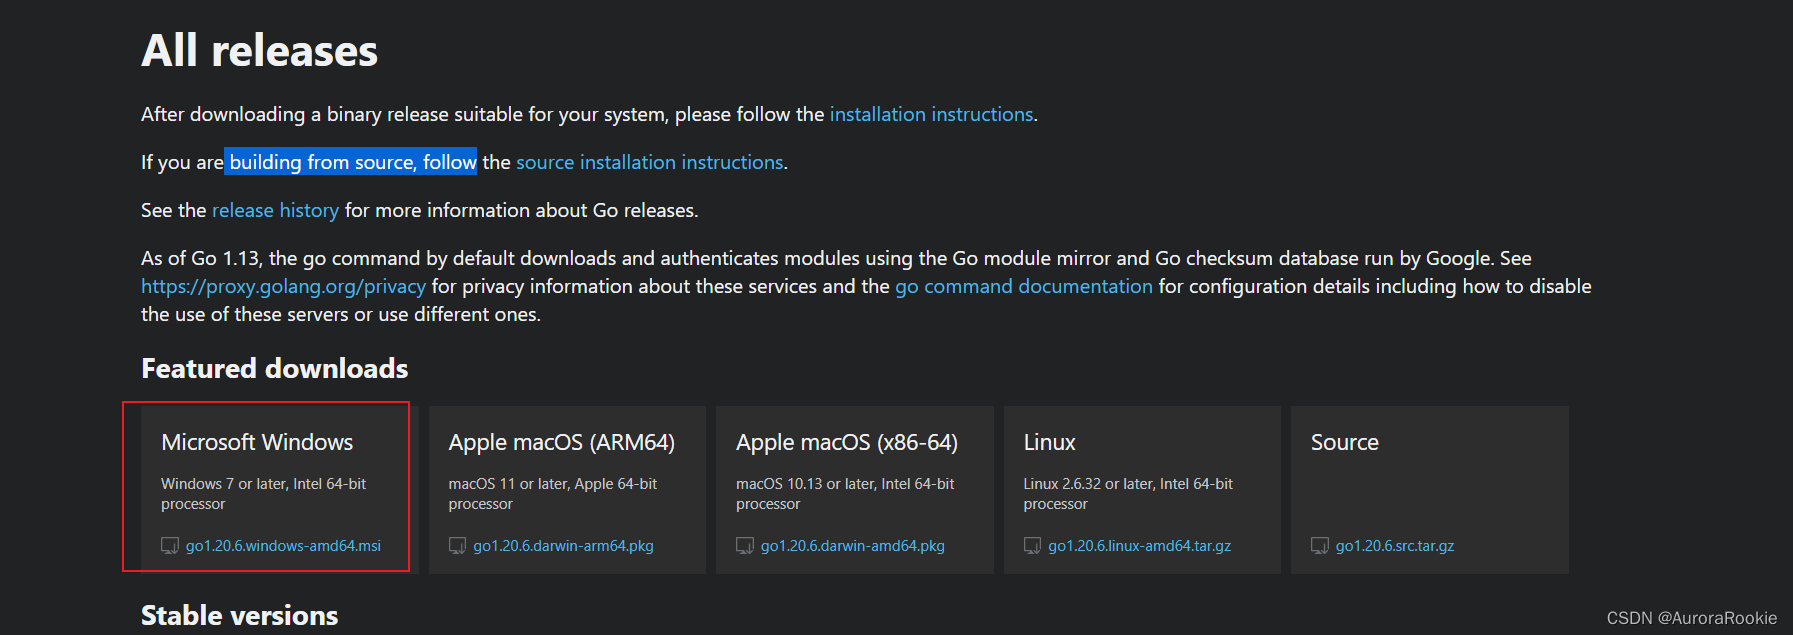Click download icon beside go1.20.6.darwin-amd64.pkg
1793x635 pixels.
pos(745,546)
